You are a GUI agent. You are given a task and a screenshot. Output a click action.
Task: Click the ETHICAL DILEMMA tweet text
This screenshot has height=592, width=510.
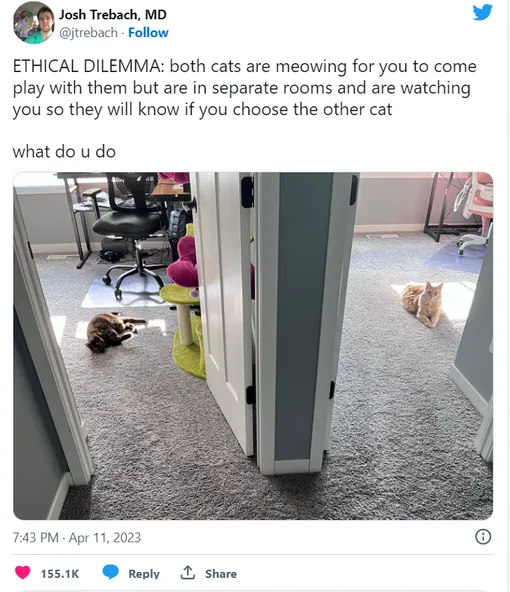[245, 88]
